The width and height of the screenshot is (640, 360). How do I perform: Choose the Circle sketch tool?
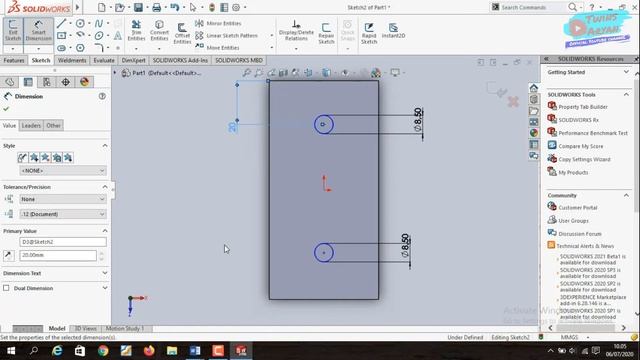[80, 23]
